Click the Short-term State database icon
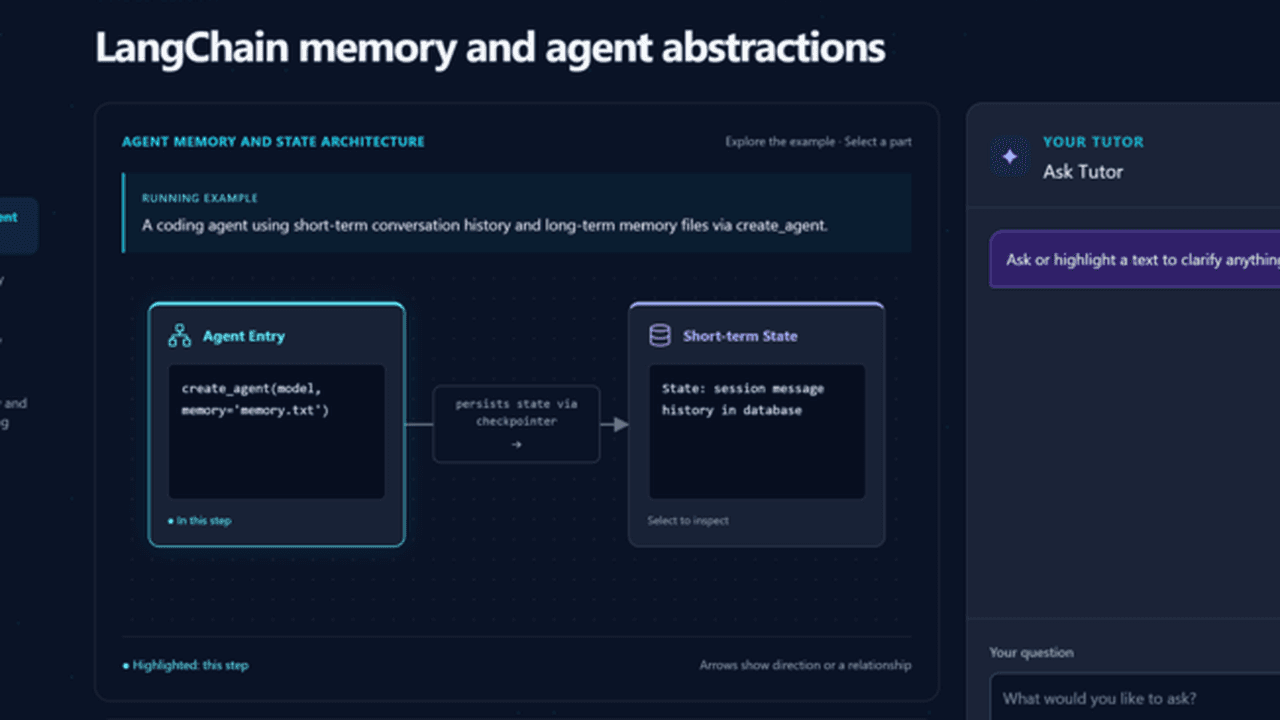The image size is (1280, 720). pos(660,336)
